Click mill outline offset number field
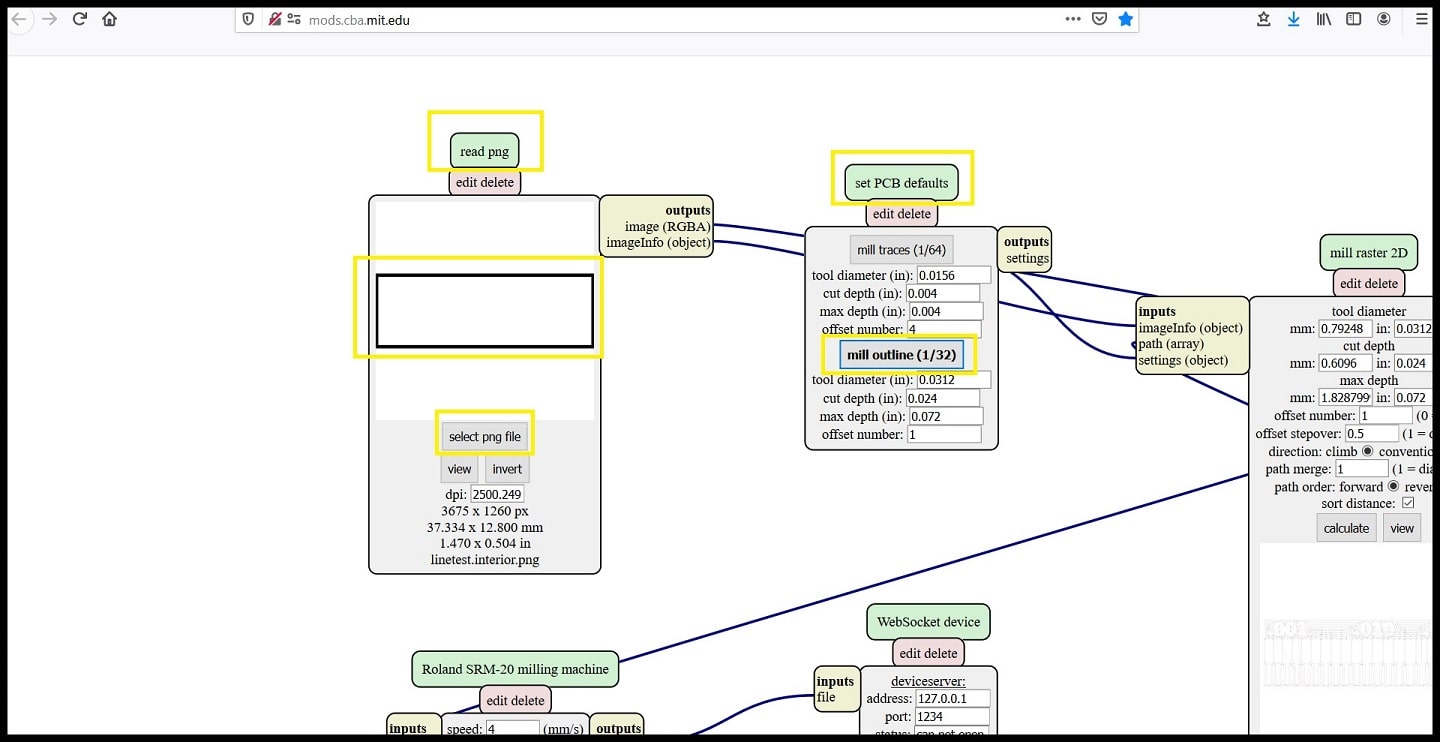 [x=944, y=434]
